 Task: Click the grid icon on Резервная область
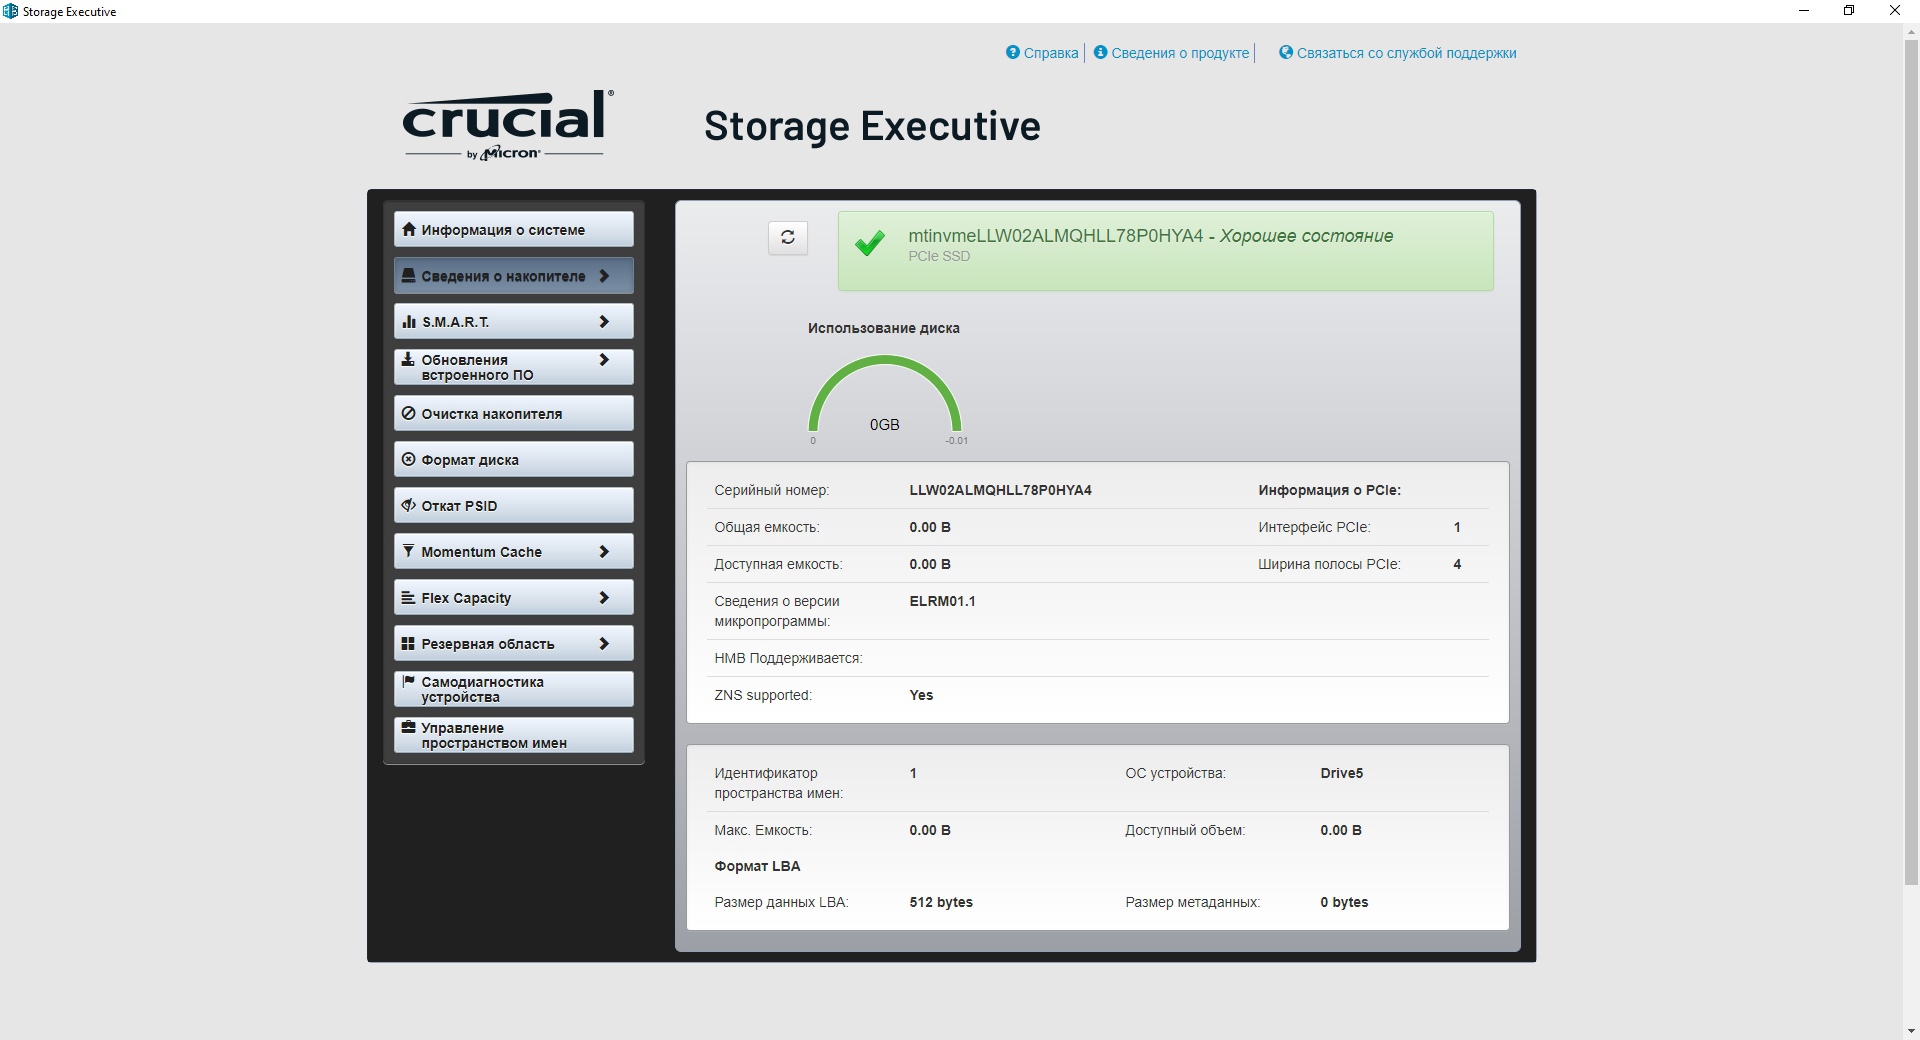click(x=408, y=643)
